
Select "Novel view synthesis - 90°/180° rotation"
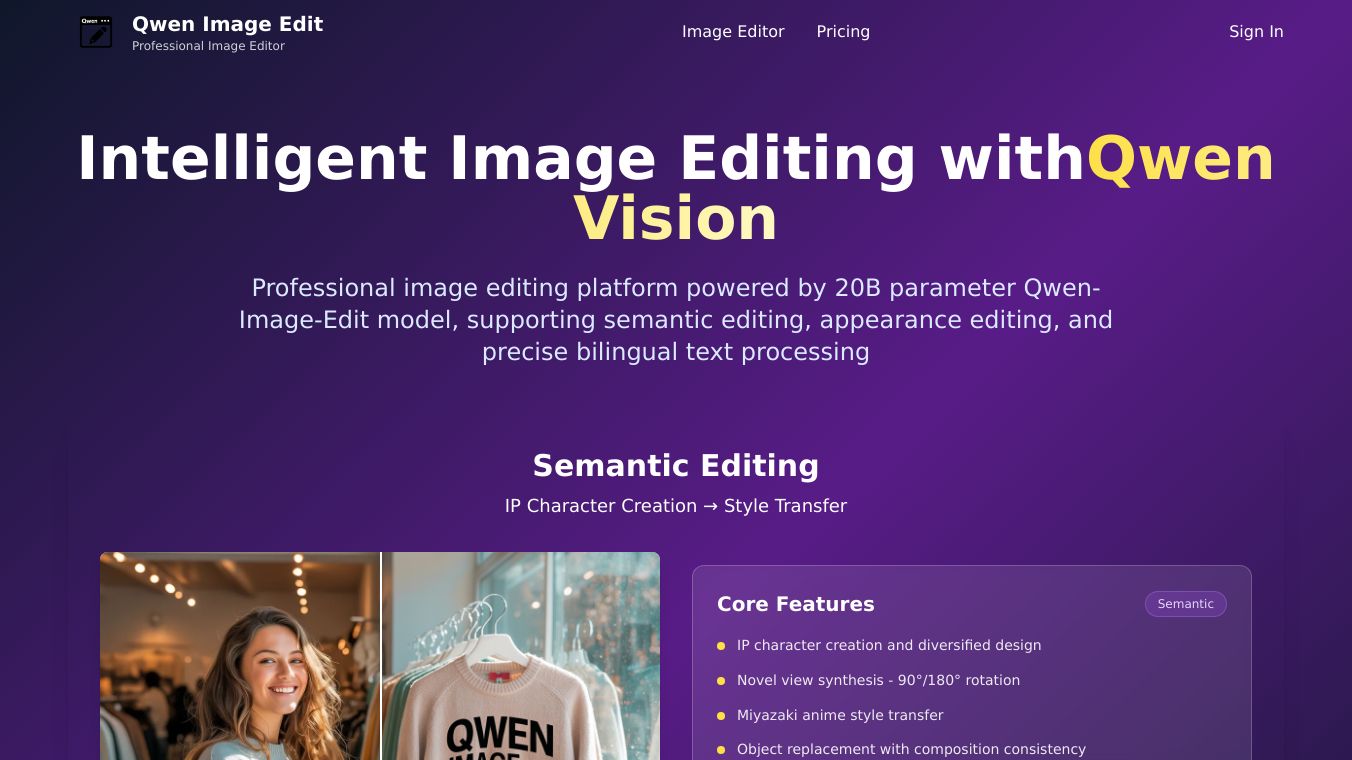pyautogui.click(x=878, y=681)
